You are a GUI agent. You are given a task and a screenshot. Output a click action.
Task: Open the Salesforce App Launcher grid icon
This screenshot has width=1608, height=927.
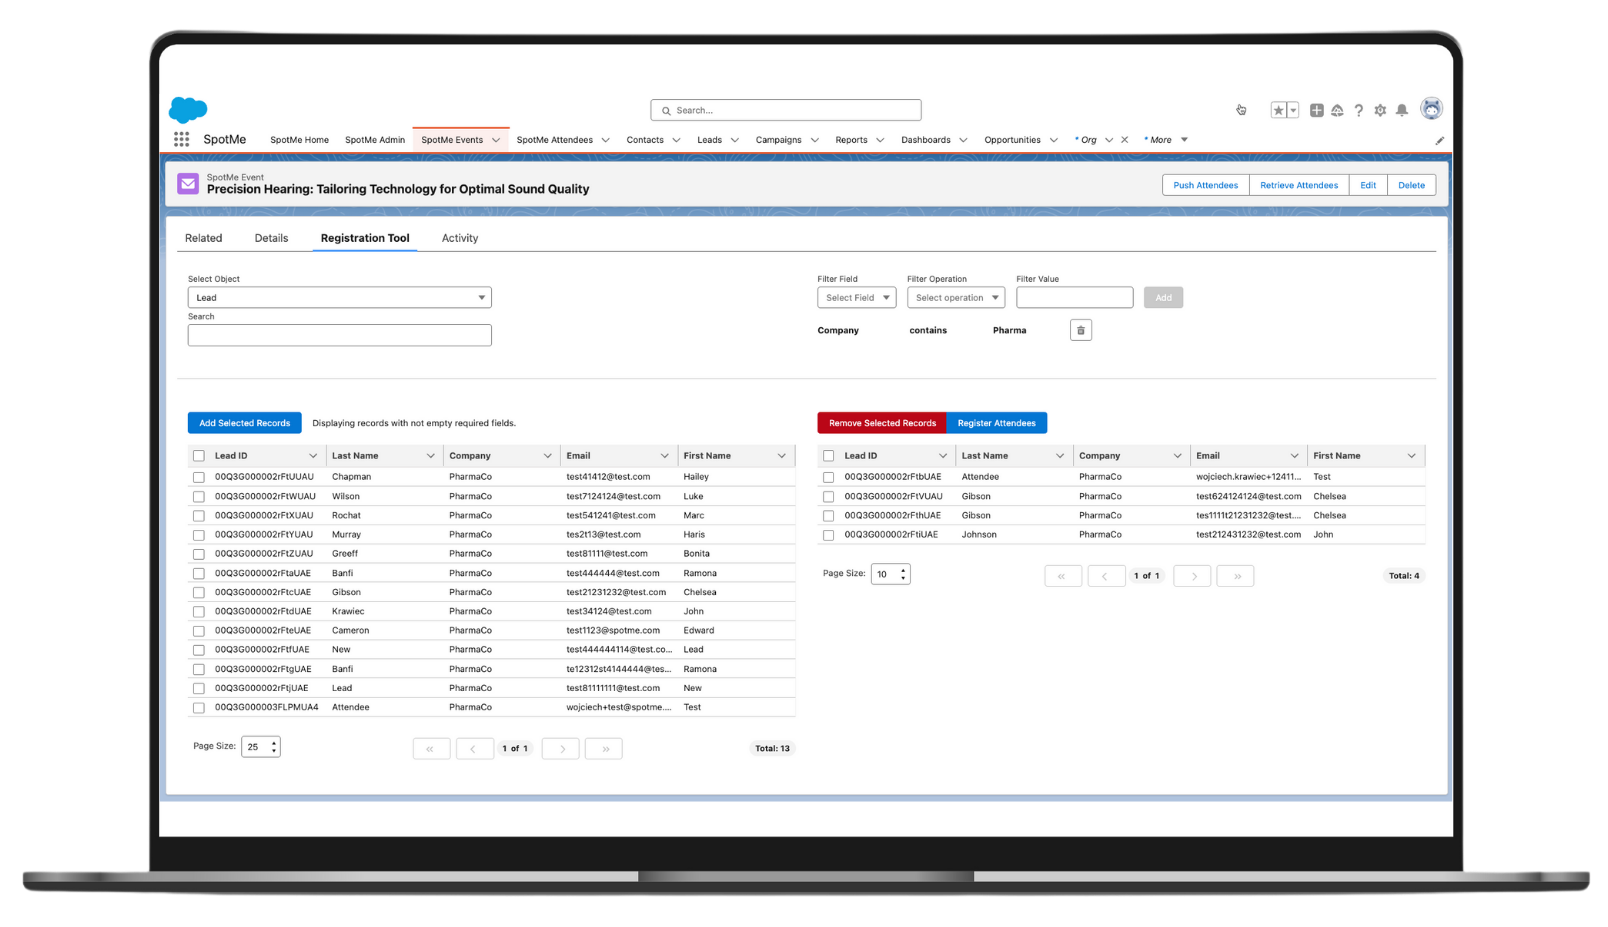[x=181, y=139]
